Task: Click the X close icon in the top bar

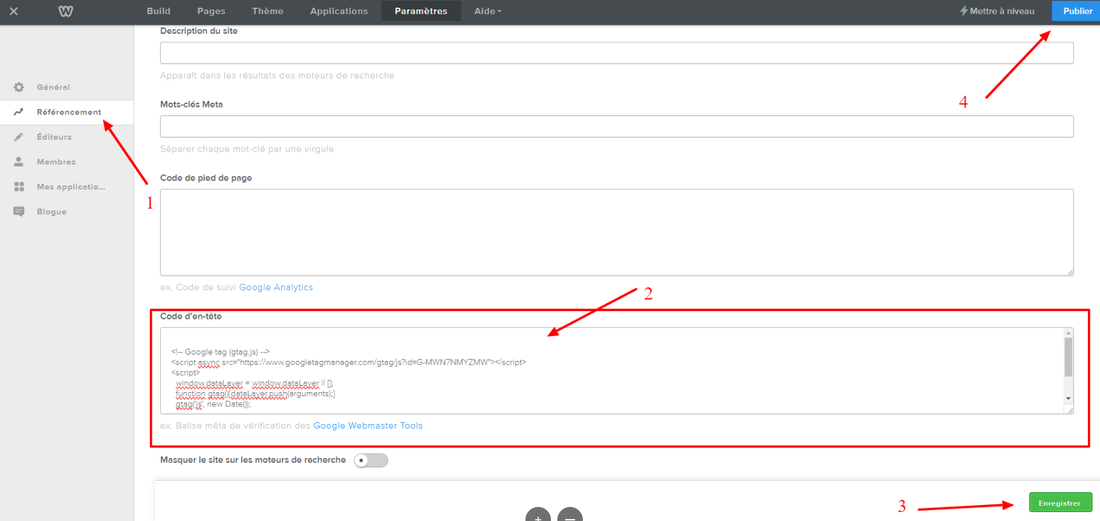Action: (x=14, y=11)
